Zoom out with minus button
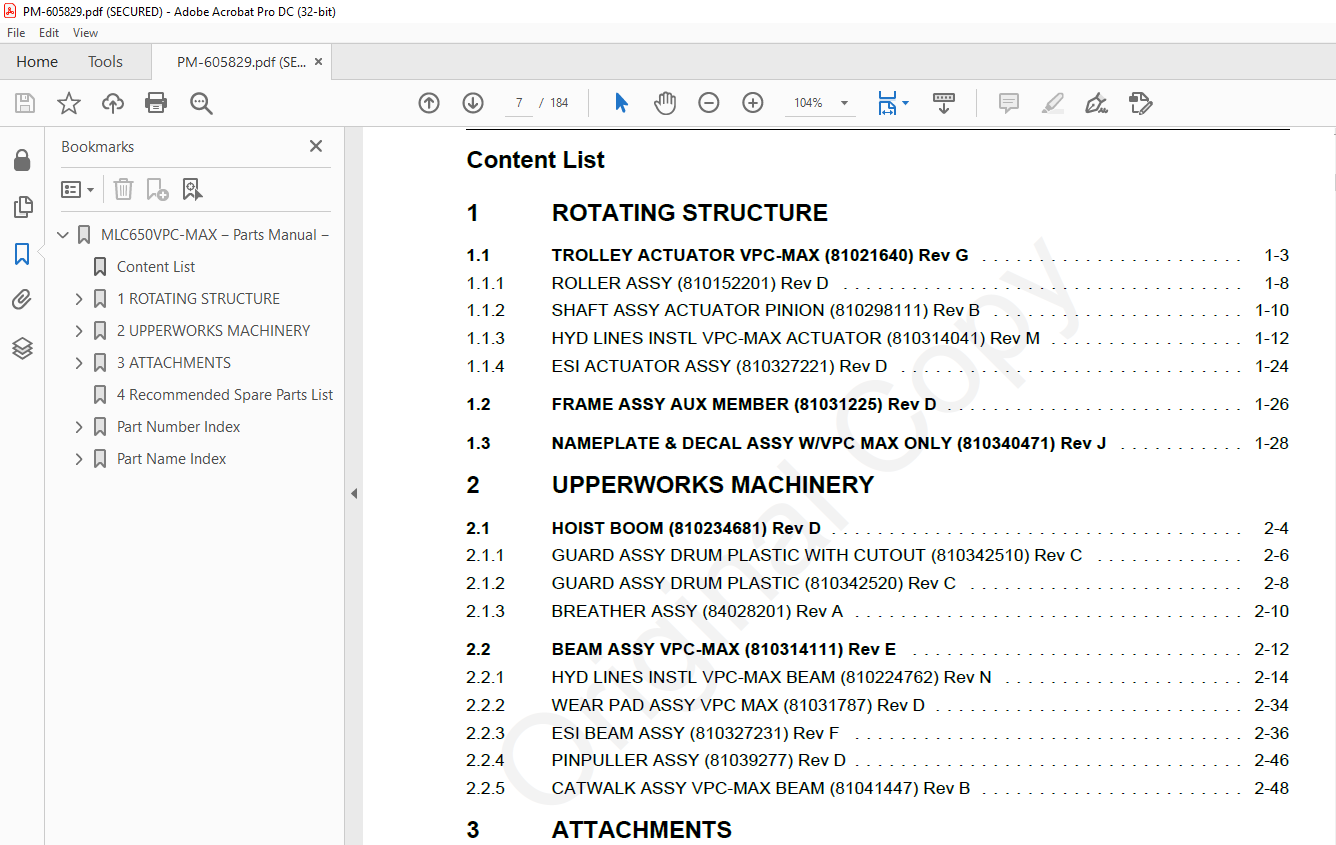The width and height of the screenshot is (1336, 845). [x=709, y=103]
